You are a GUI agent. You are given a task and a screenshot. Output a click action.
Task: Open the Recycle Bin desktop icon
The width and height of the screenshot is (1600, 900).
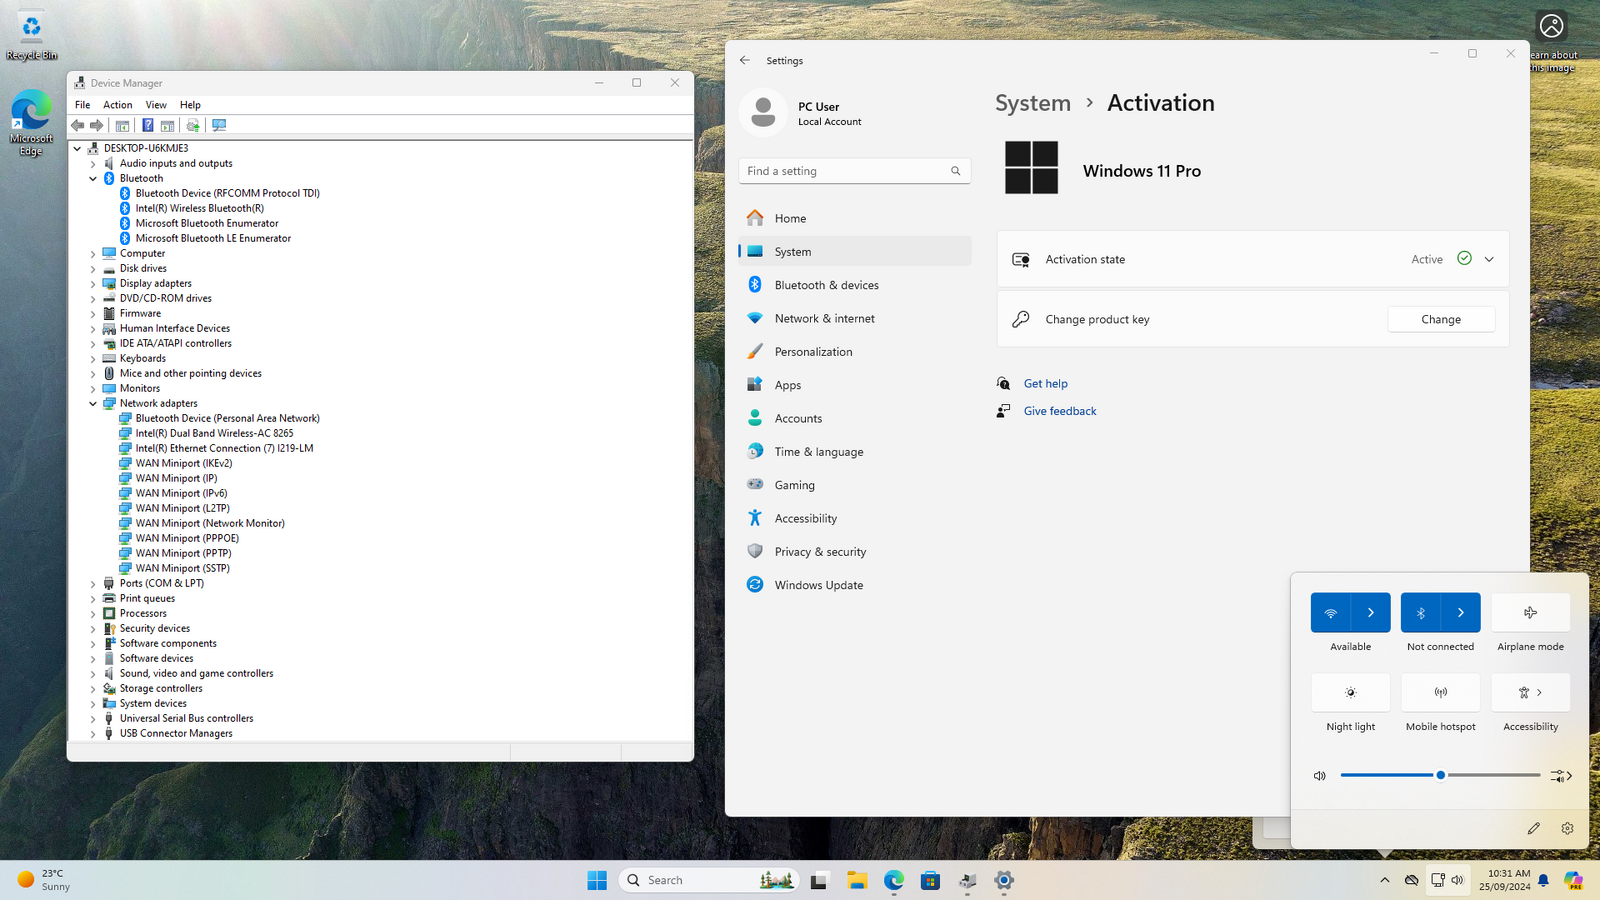point(32,36)
